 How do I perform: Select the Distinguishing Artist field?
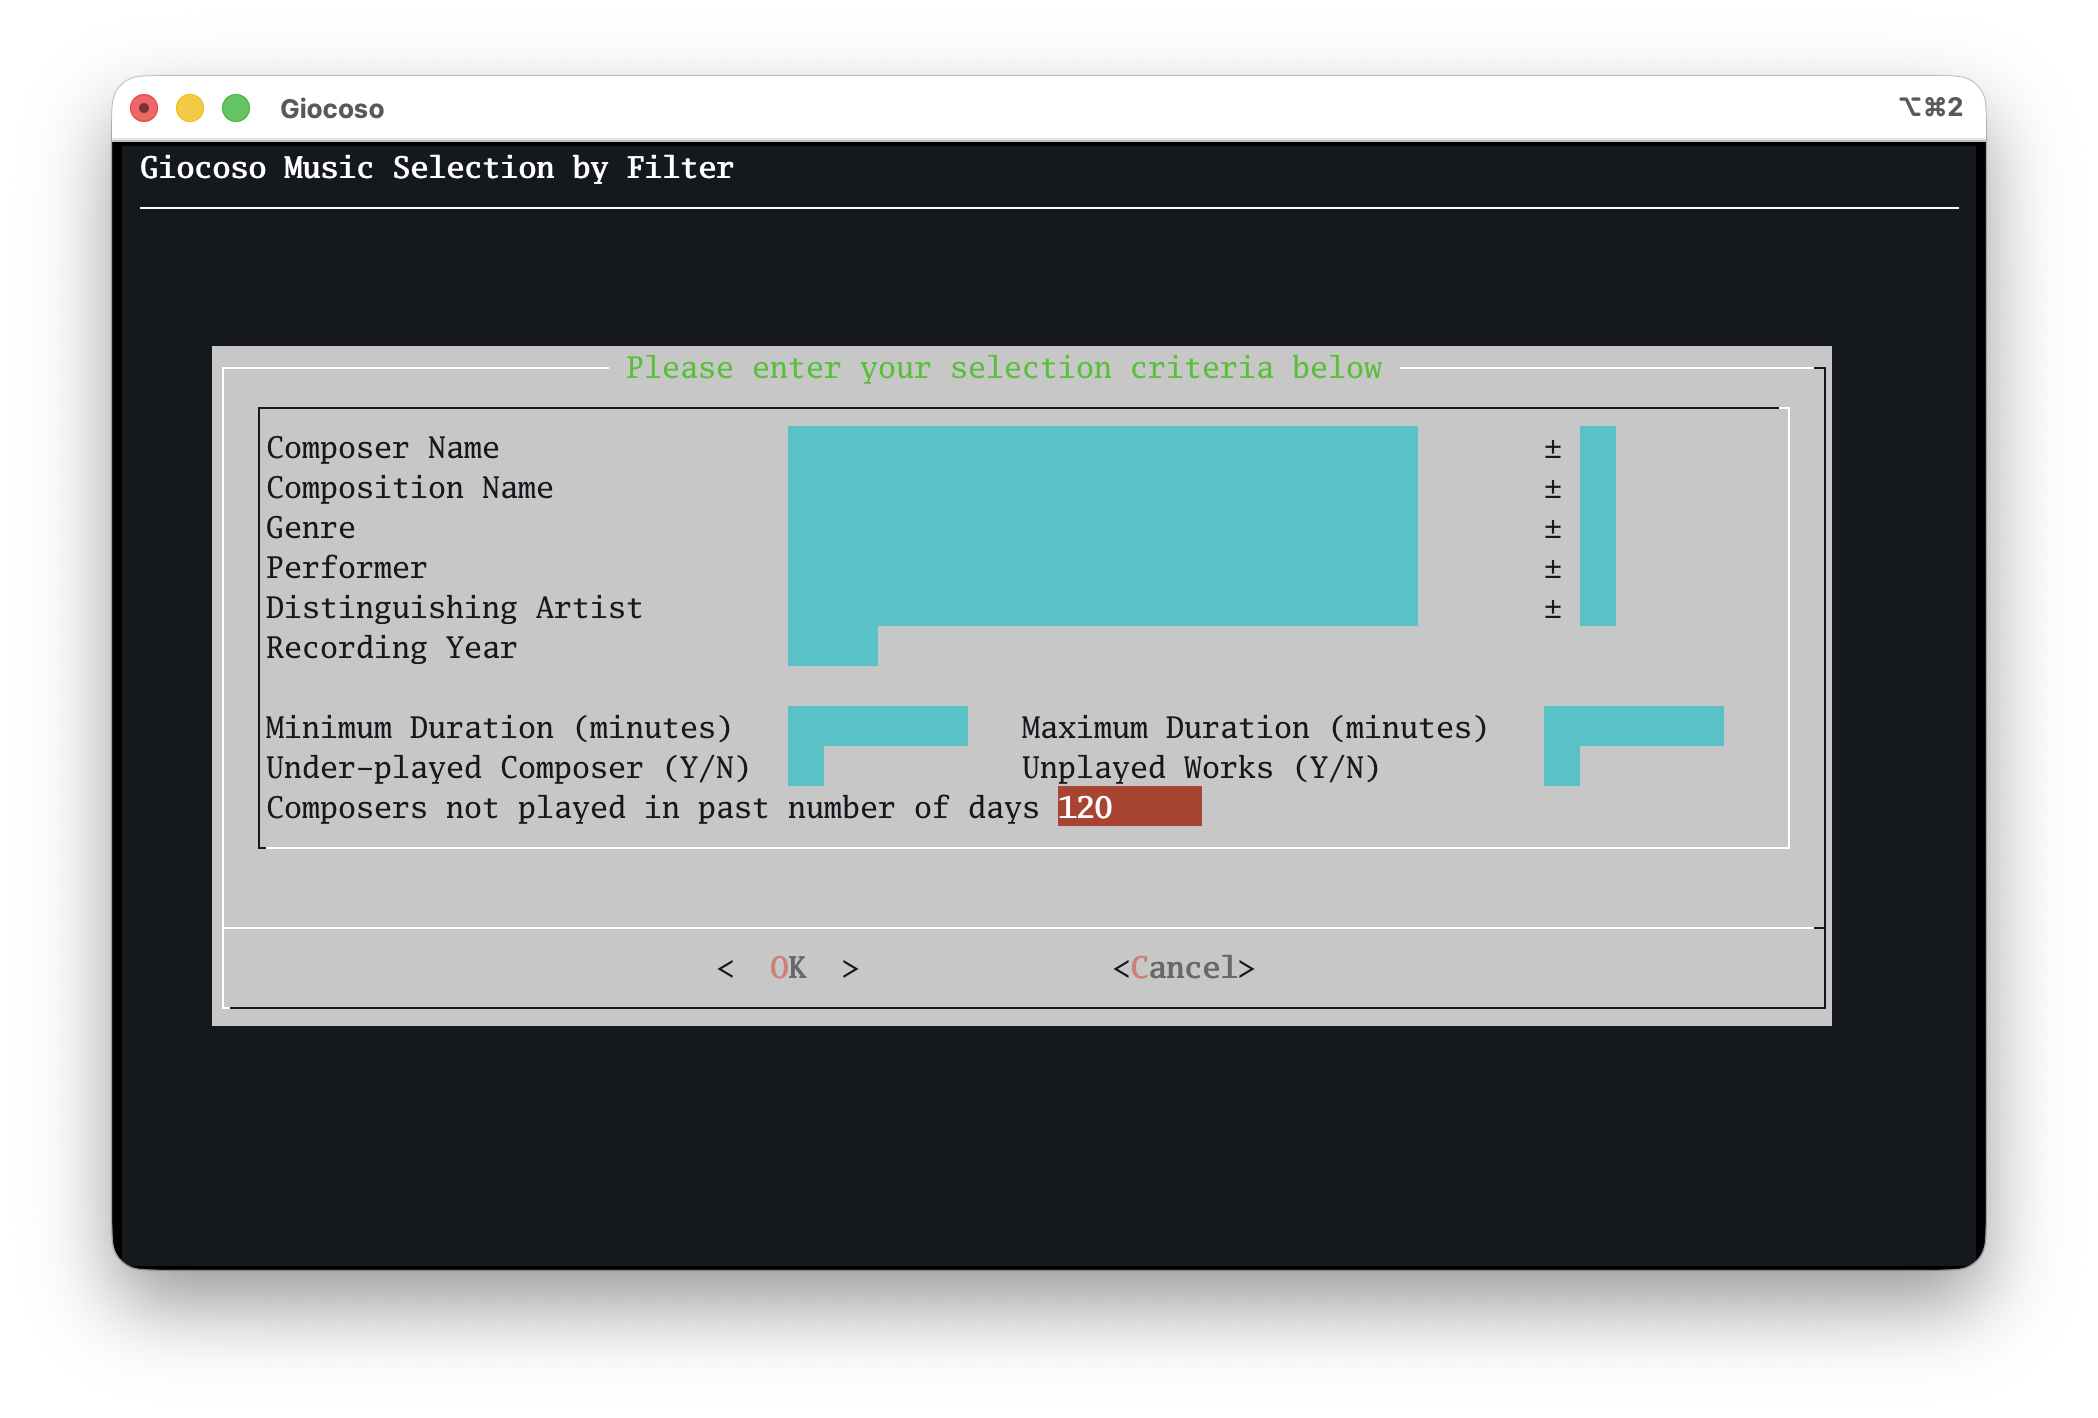coord(1102,607)
